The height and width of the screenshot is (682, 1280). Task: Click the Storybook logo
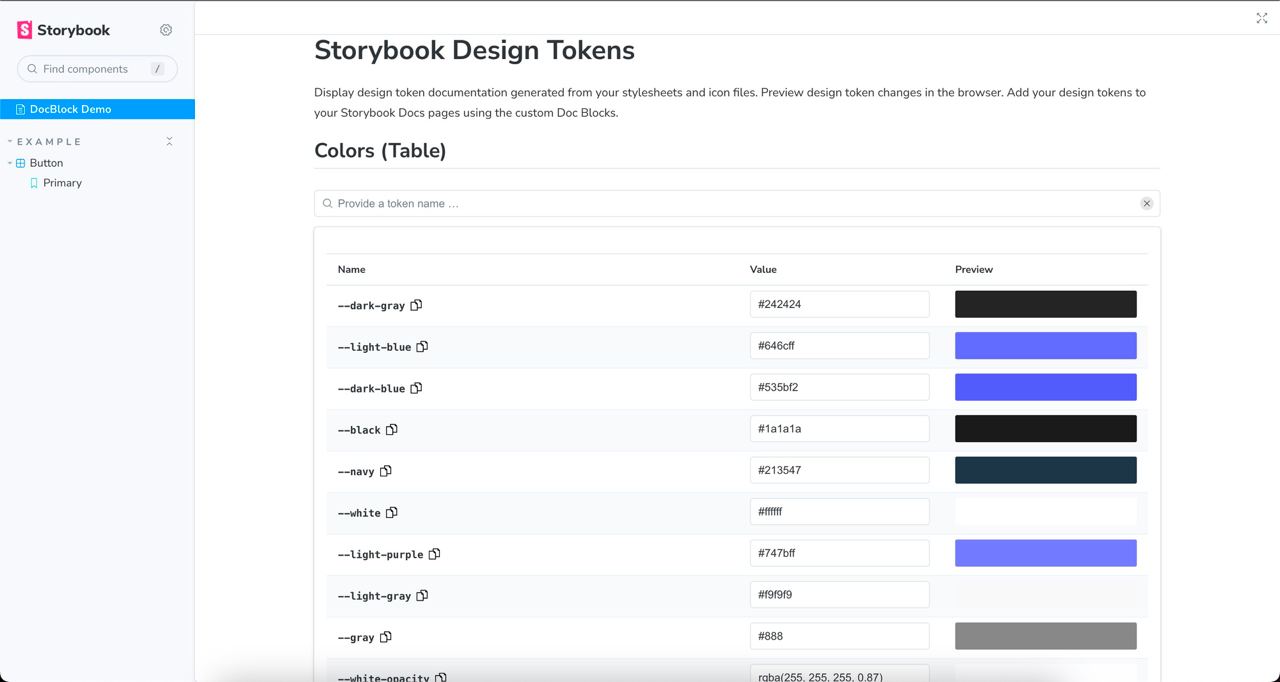(x=64, y=30)
